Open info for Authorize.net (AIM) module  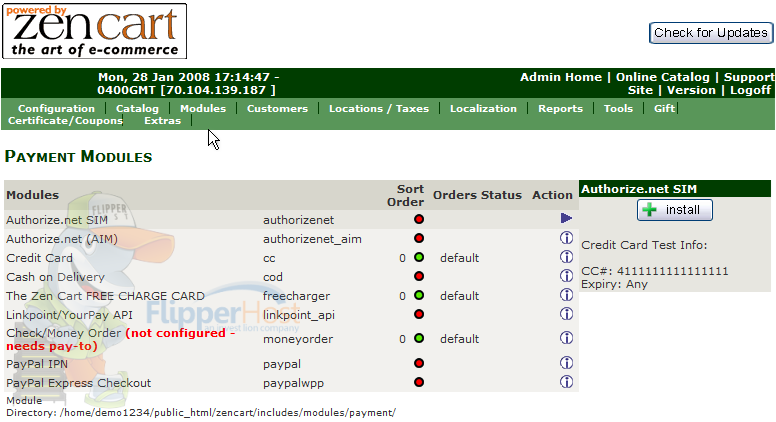pyautogui.click(x=566, y=238)
